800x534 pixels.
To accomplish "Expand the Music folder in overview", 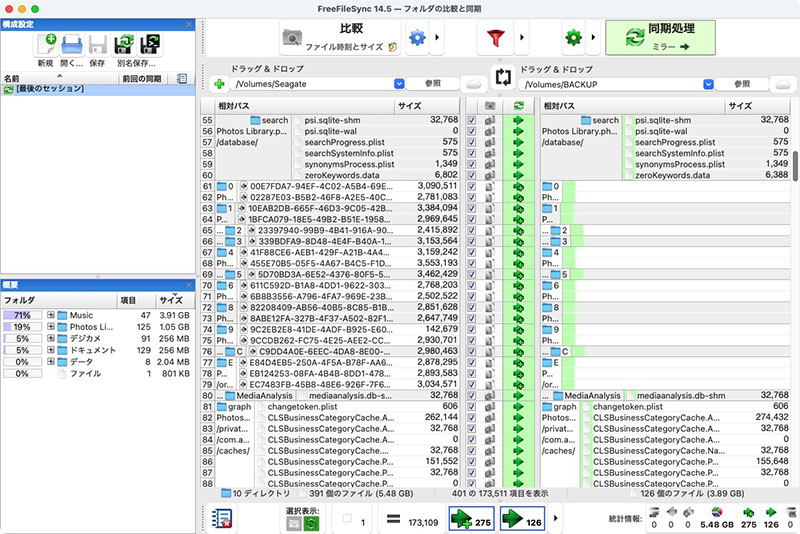I will (50, 316).
